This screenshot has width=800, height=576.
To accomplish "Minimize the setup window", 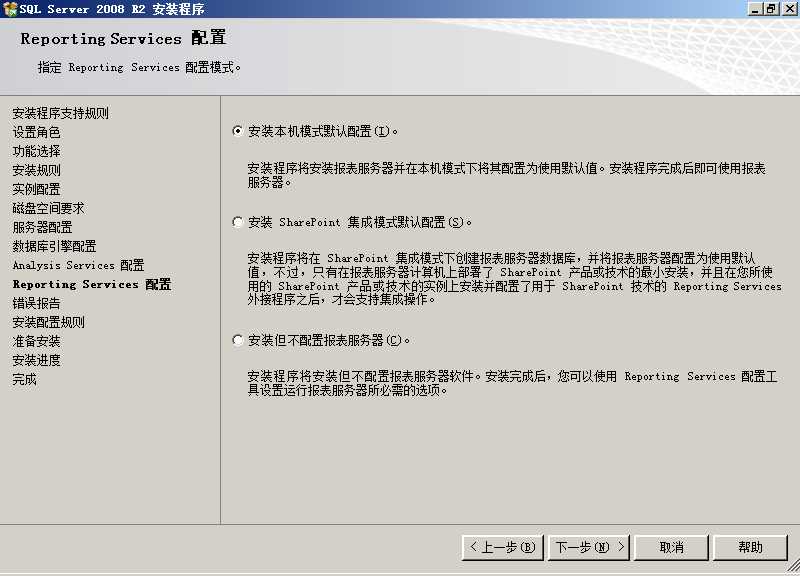I will 755,9.
